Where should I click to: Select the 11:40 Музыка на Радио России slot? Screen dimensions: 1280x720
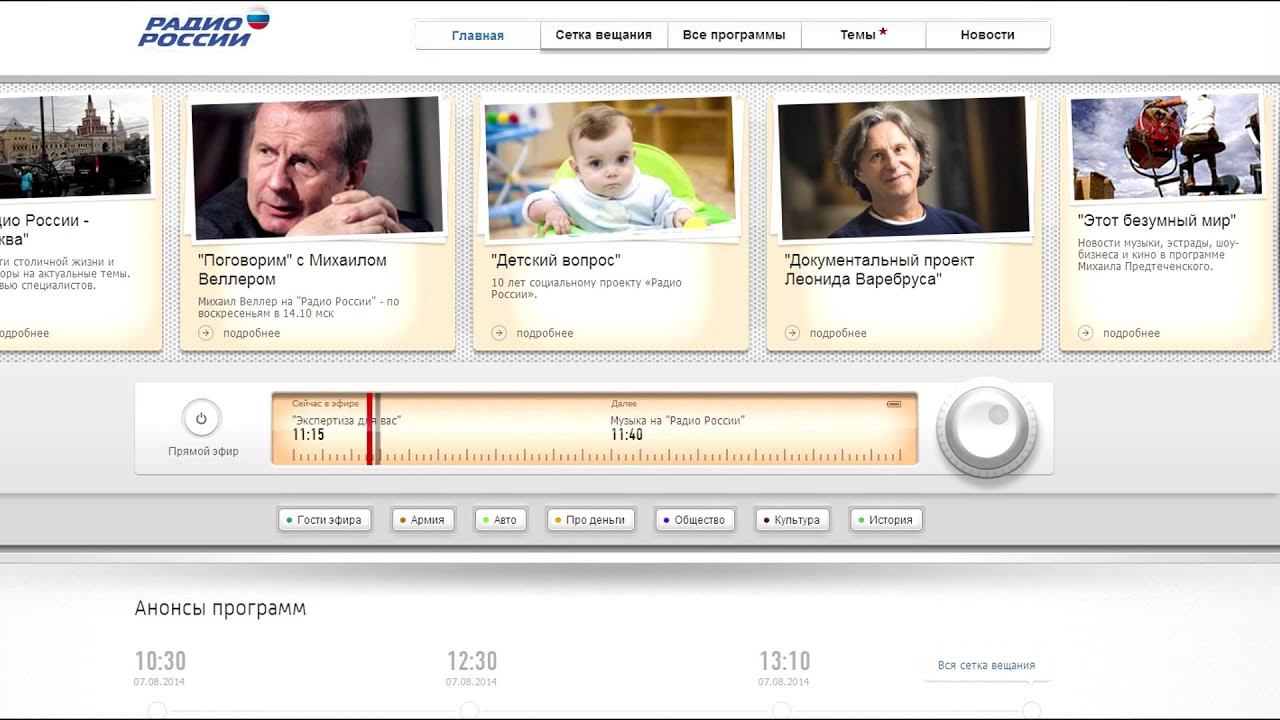[677, 428]
